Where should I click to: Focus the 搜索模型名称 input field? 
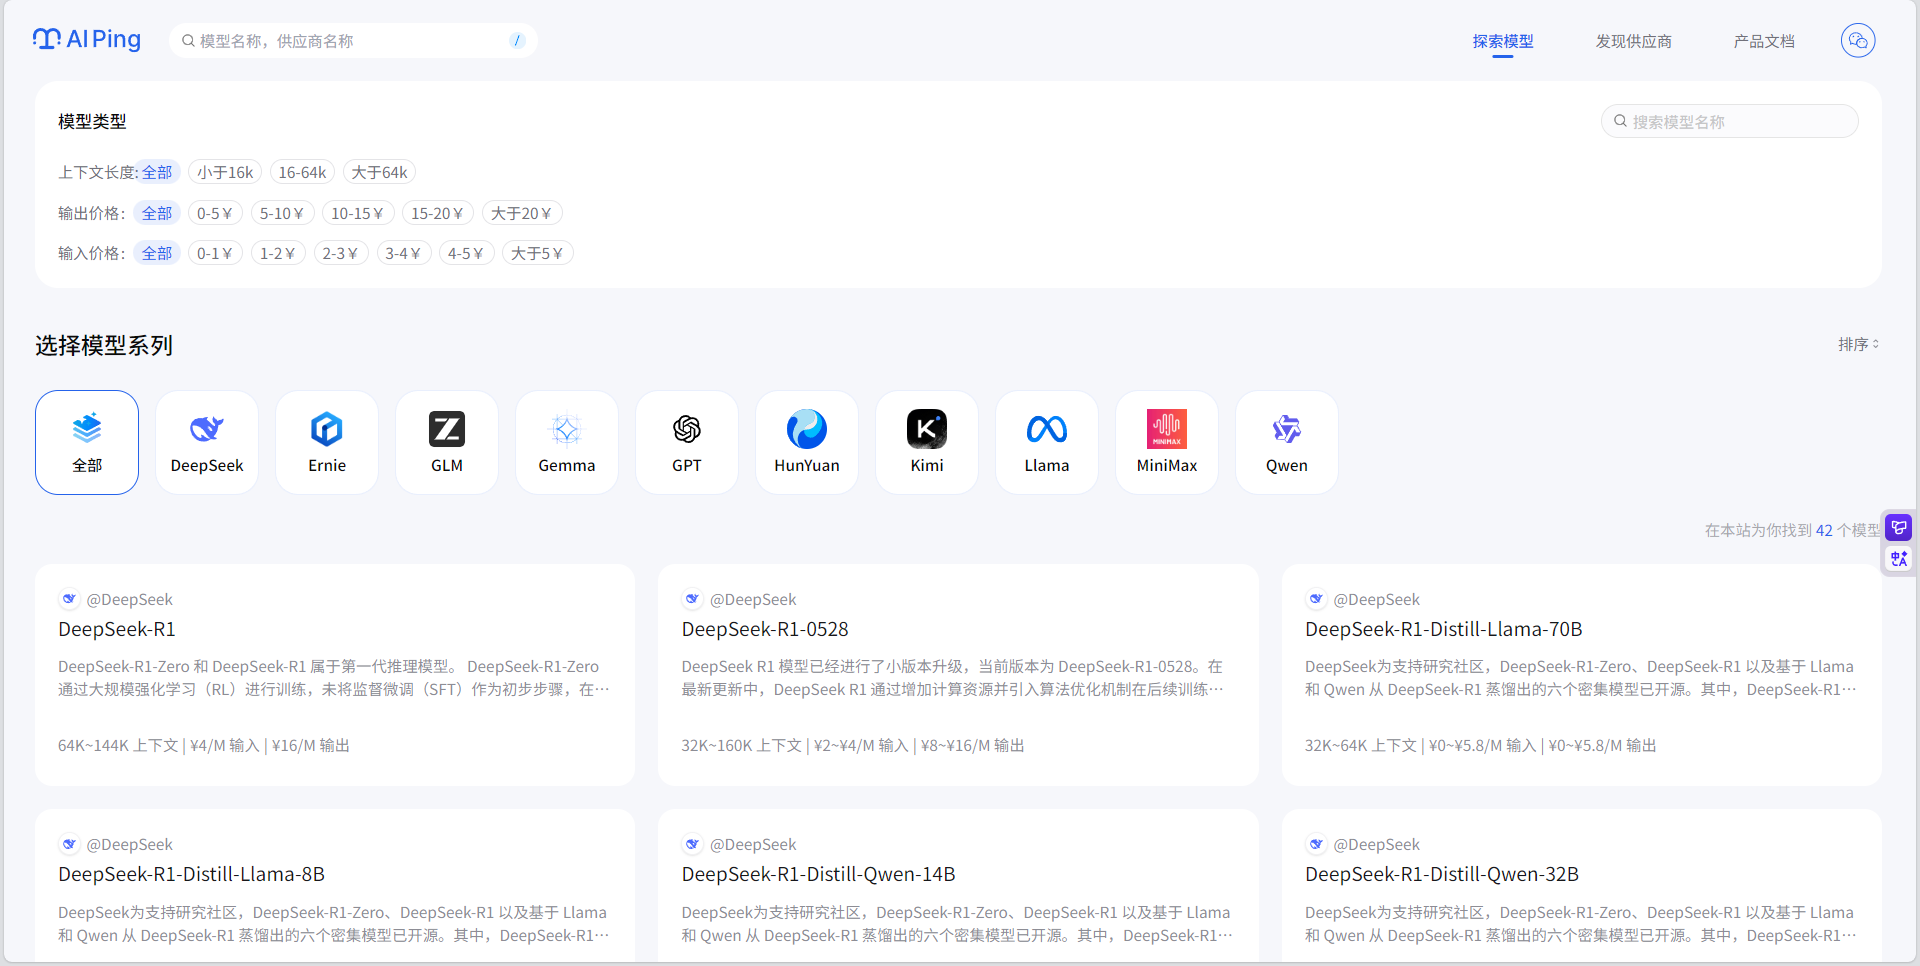click(x=1730, y=121)
